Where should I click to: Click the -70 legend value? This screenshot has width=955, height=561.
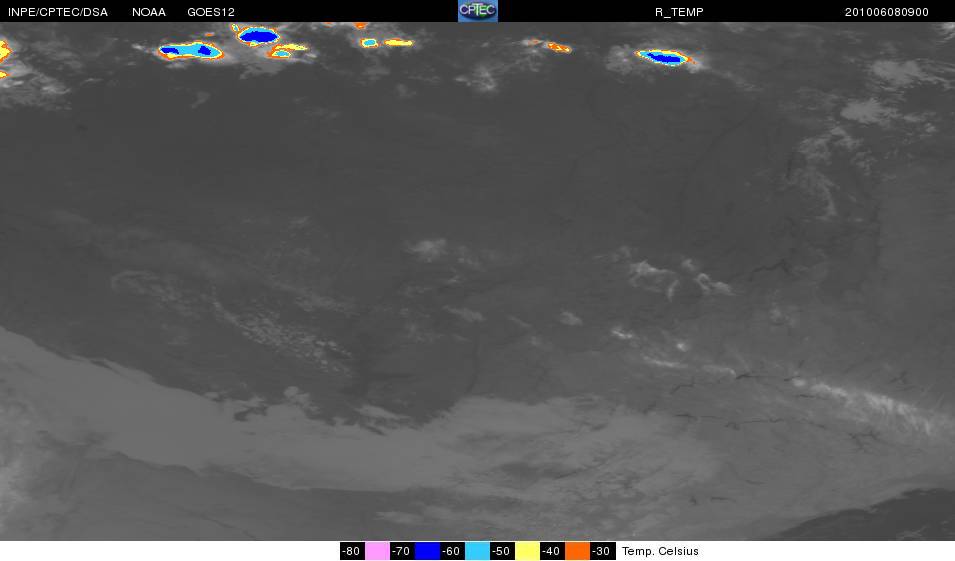pyautogui.click(x=401, y=551)
